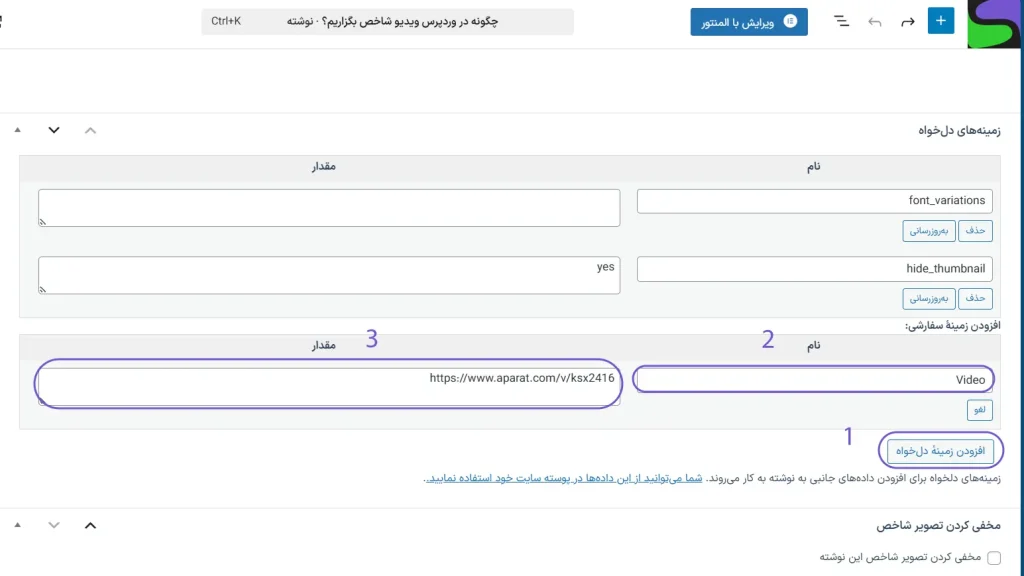This screenshot has width=1024, height=576.
Task: Click the redo arrow in top toolbar
Action: [908, 22]
